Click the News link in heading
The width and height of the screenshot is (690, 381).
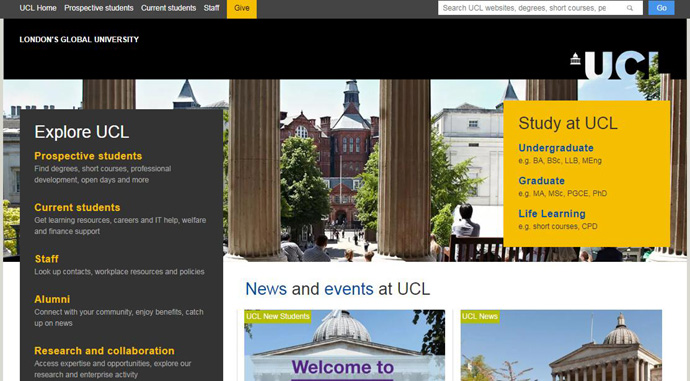pos(266,289)
